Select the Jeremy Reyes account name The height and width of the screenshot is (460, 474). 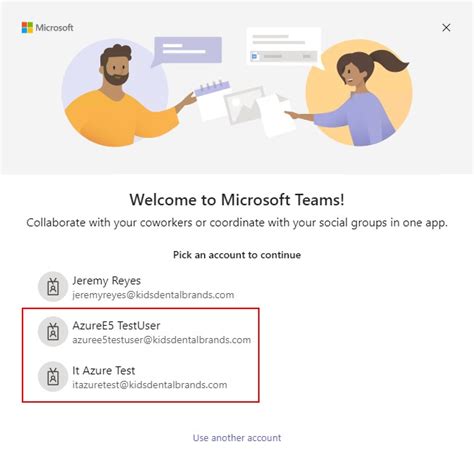click(106, 281)
